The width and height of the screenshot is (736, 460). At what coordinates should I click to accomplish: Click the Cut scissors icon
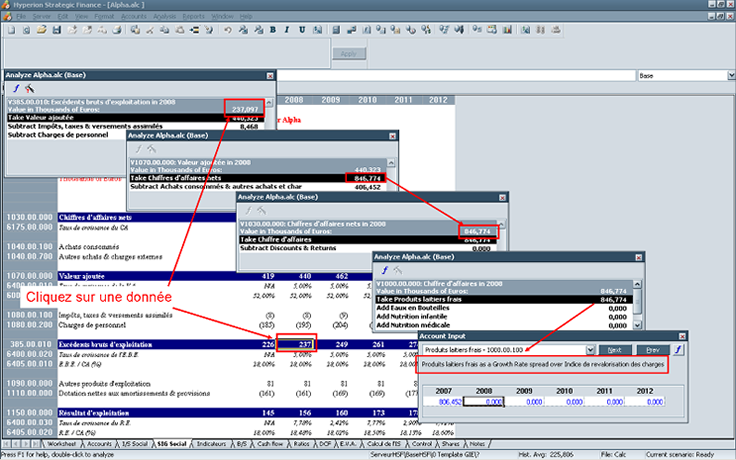pos(150,30)
